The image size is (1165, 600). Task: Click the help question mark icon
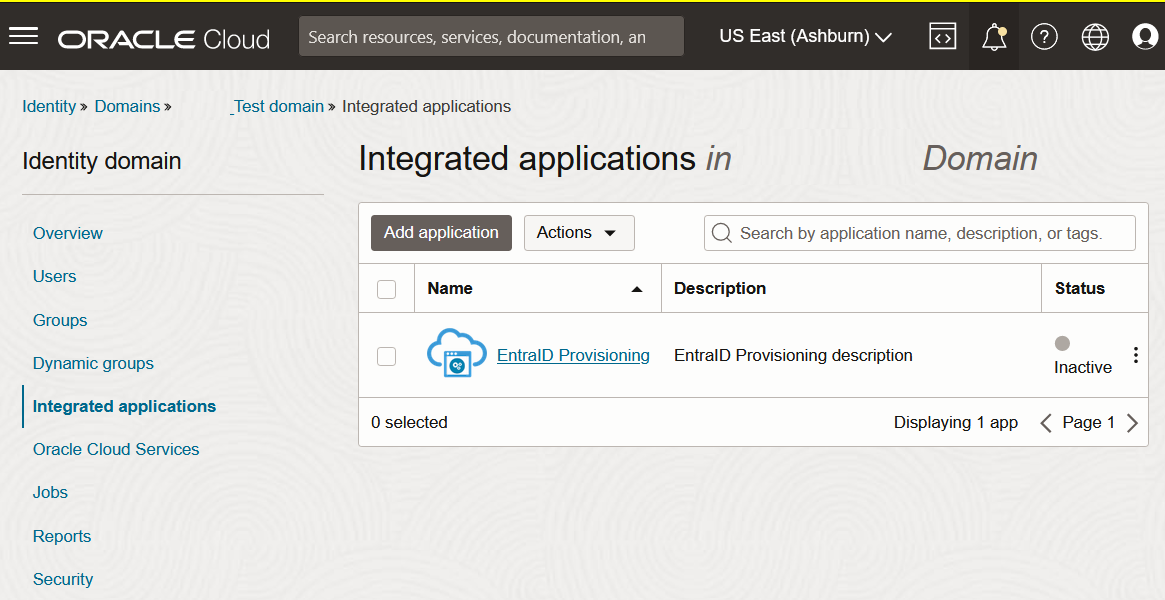(x=1044, y=37)
